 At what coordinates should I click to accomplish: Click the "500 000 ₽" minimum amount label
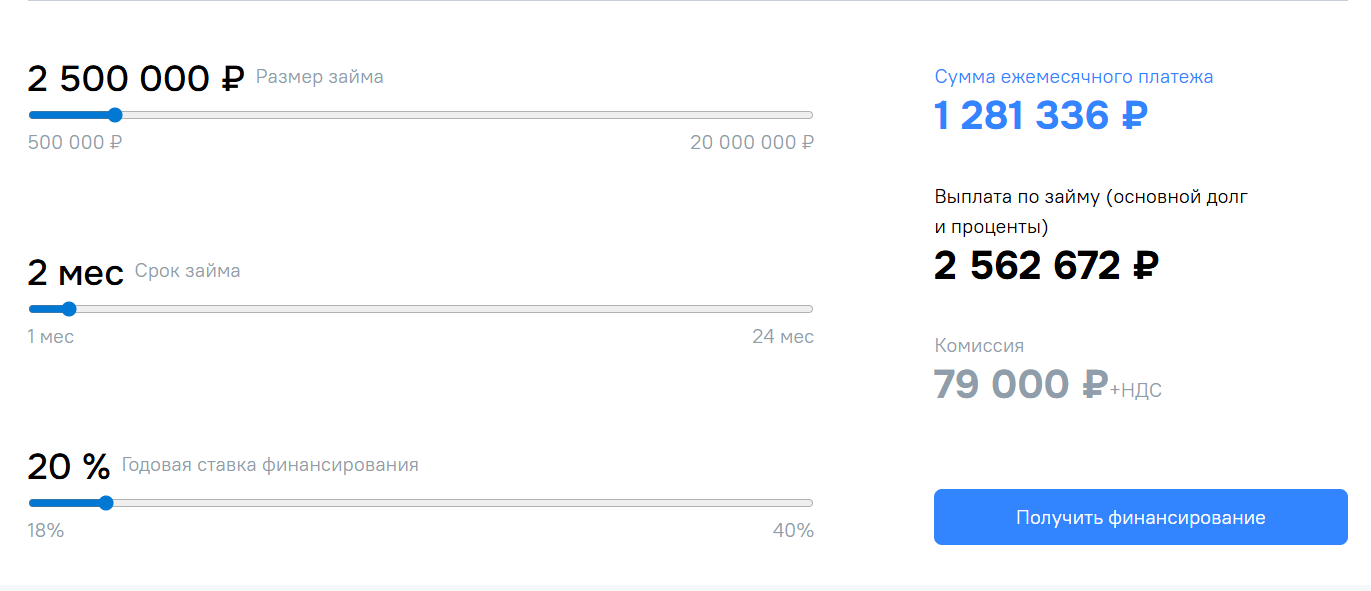point(75,142)
